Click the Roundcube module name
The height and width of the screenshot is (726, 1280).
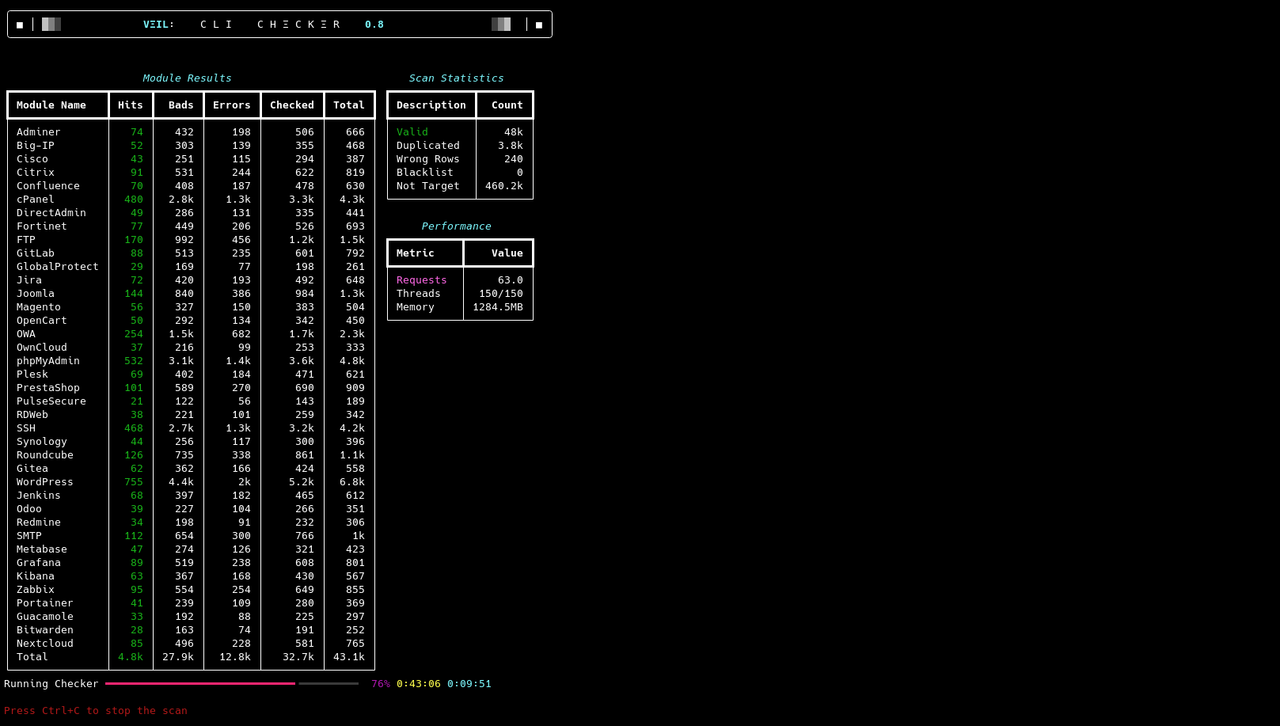pos(45,455)
